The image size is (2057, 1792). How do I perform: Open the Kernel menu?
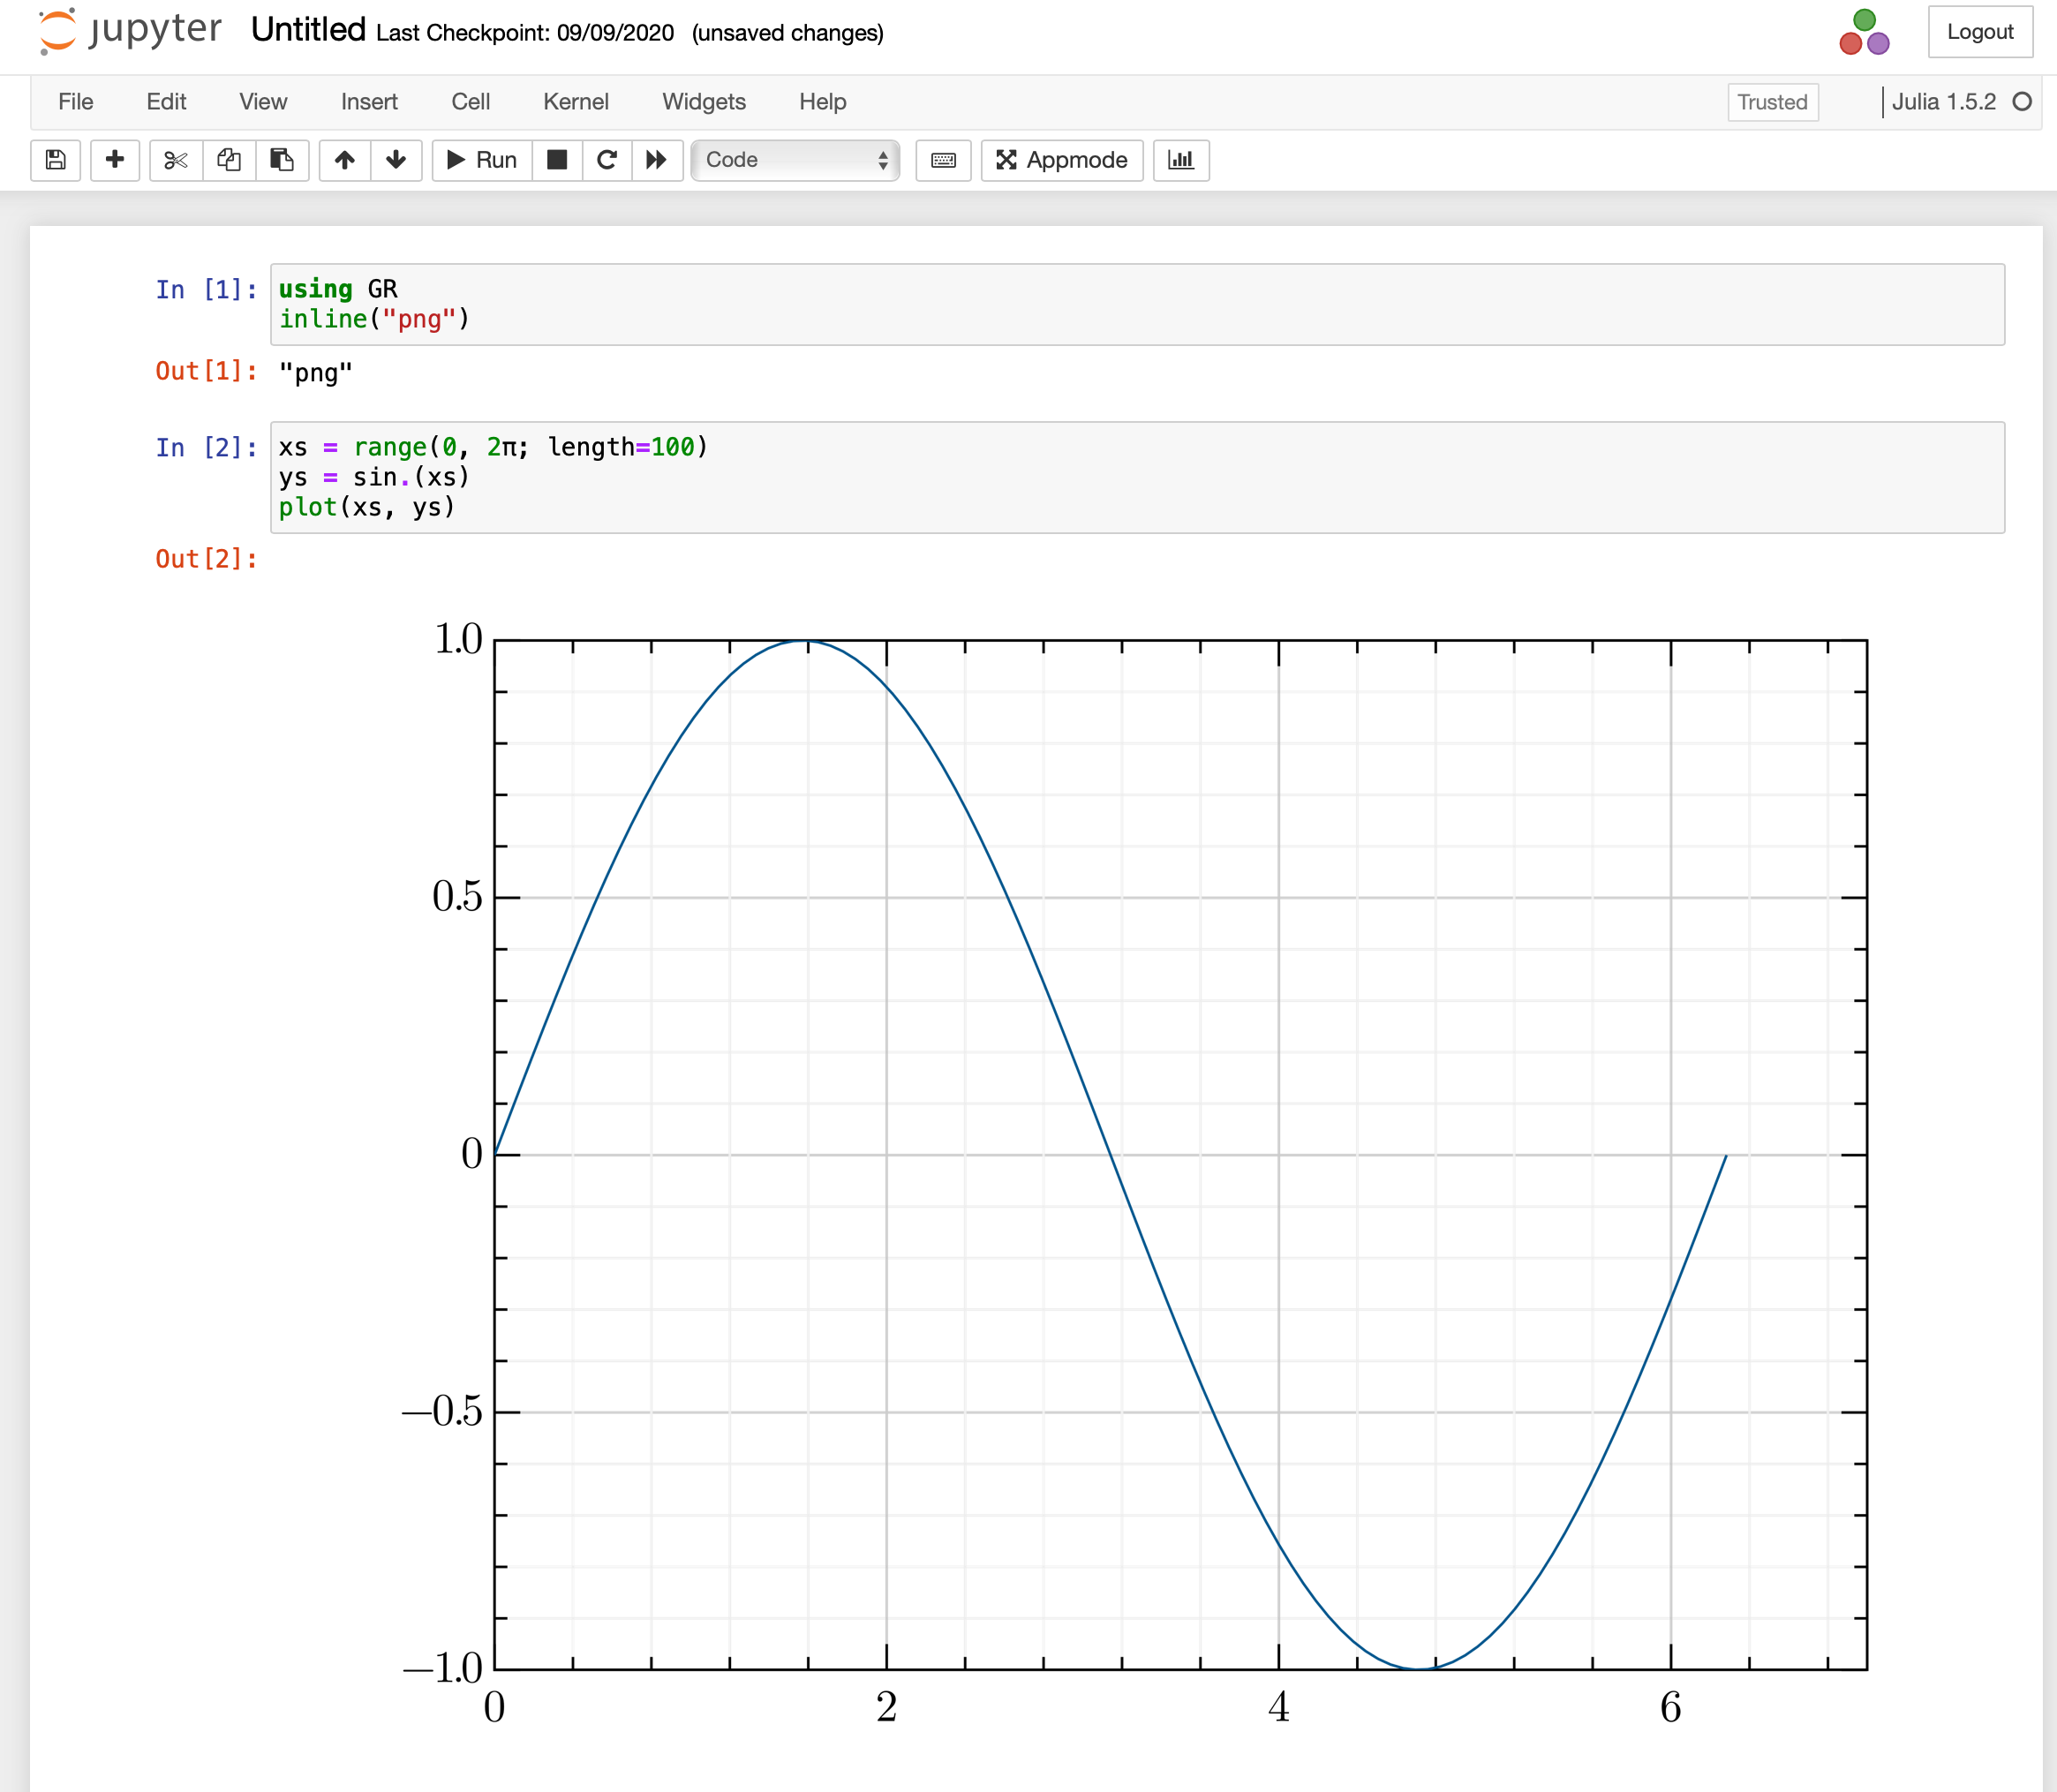click(x=575, y=102)
